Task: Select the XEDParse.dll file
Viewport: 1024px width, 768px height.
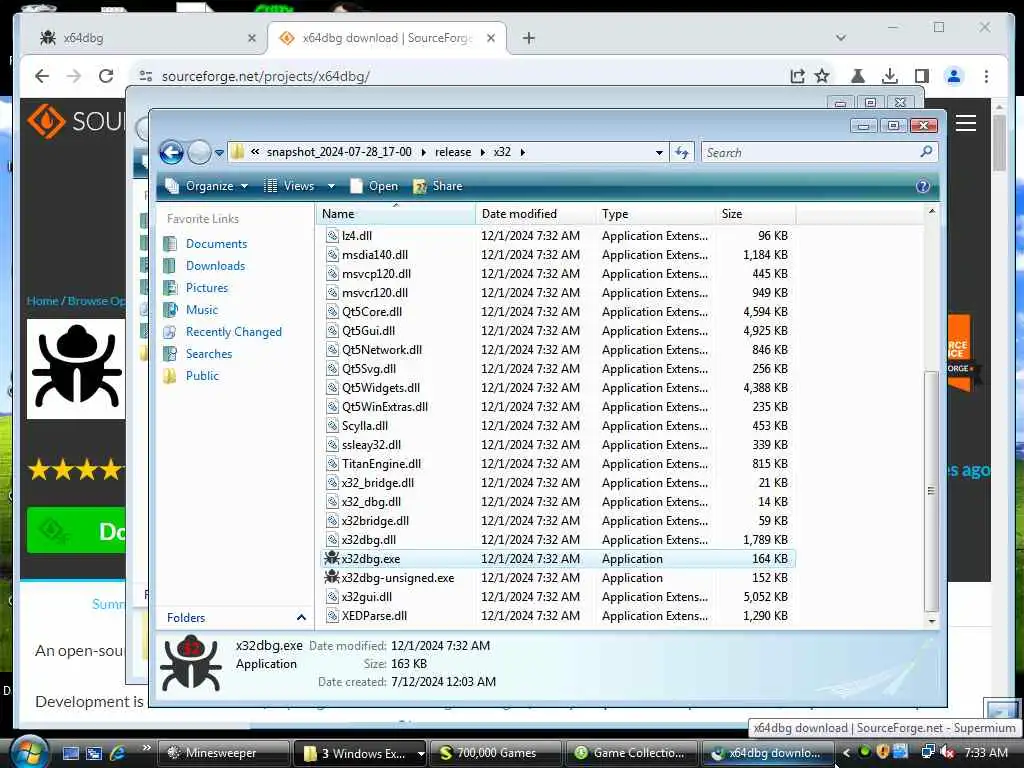Action: coord(374,615)
